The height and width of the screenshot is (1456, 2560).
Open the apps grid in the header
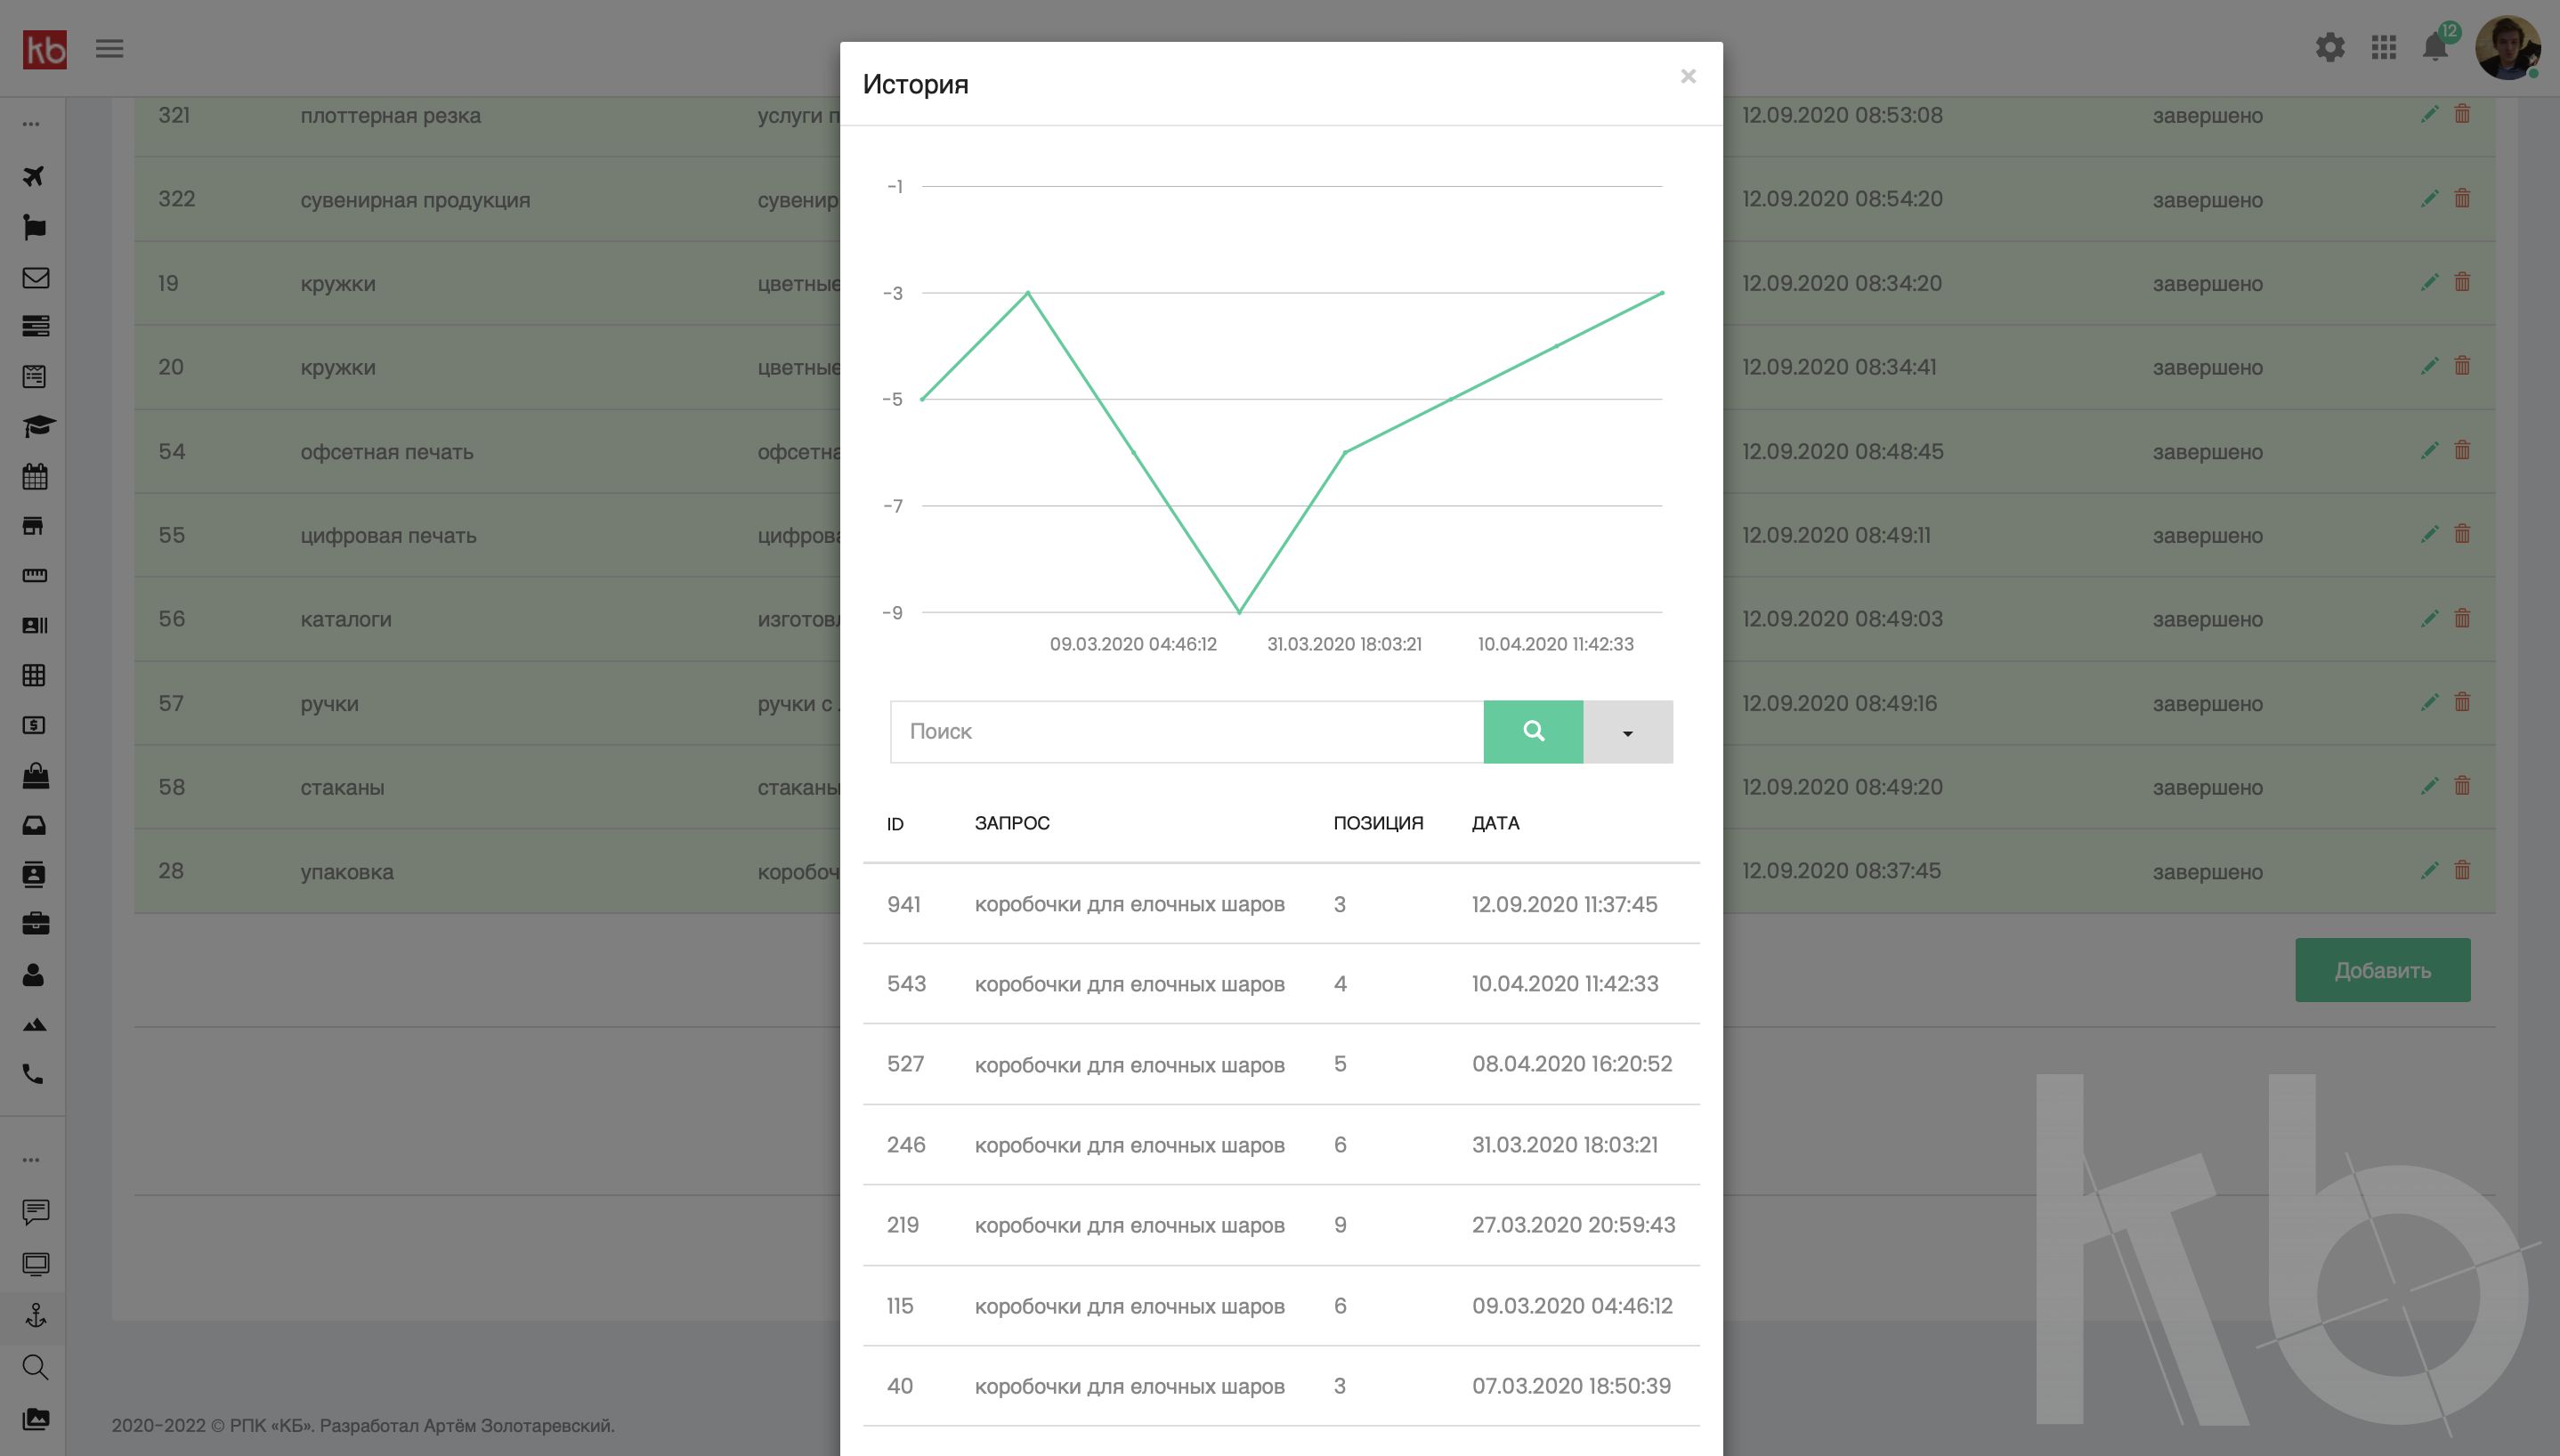click(x=2384, y=47)
